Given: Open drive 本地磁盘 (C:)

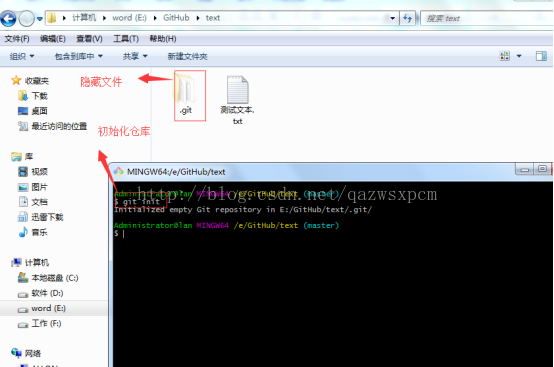Looking at the screenshot, I should coord(48,278).
